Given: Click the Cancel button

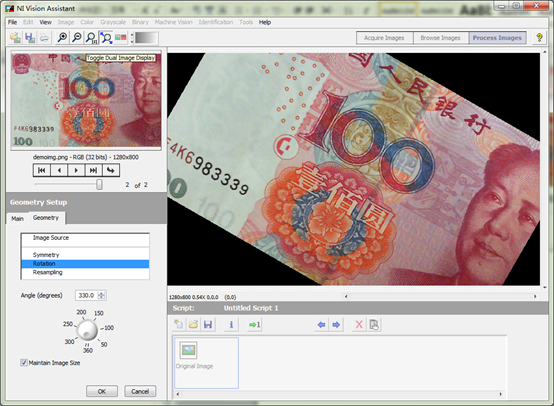Looking at the screenshot, I should pos(140,391).
